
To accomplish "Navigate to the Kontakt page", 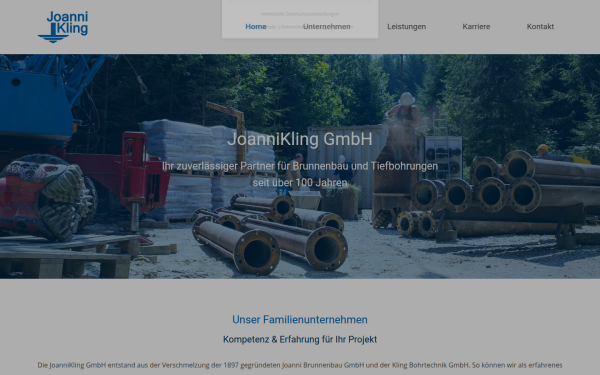I will click(x=540, y=27).
